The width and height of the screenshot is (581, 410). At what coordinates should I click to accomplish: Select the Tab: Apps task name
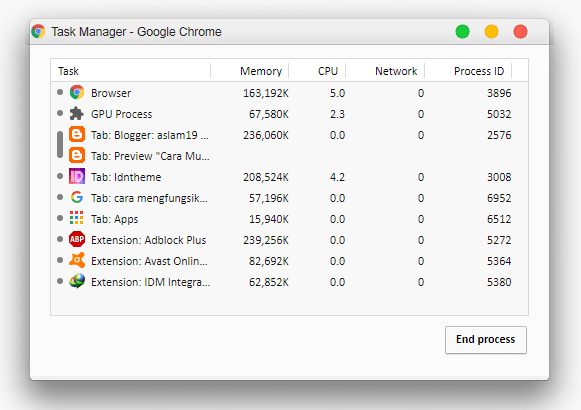point(114,219)
